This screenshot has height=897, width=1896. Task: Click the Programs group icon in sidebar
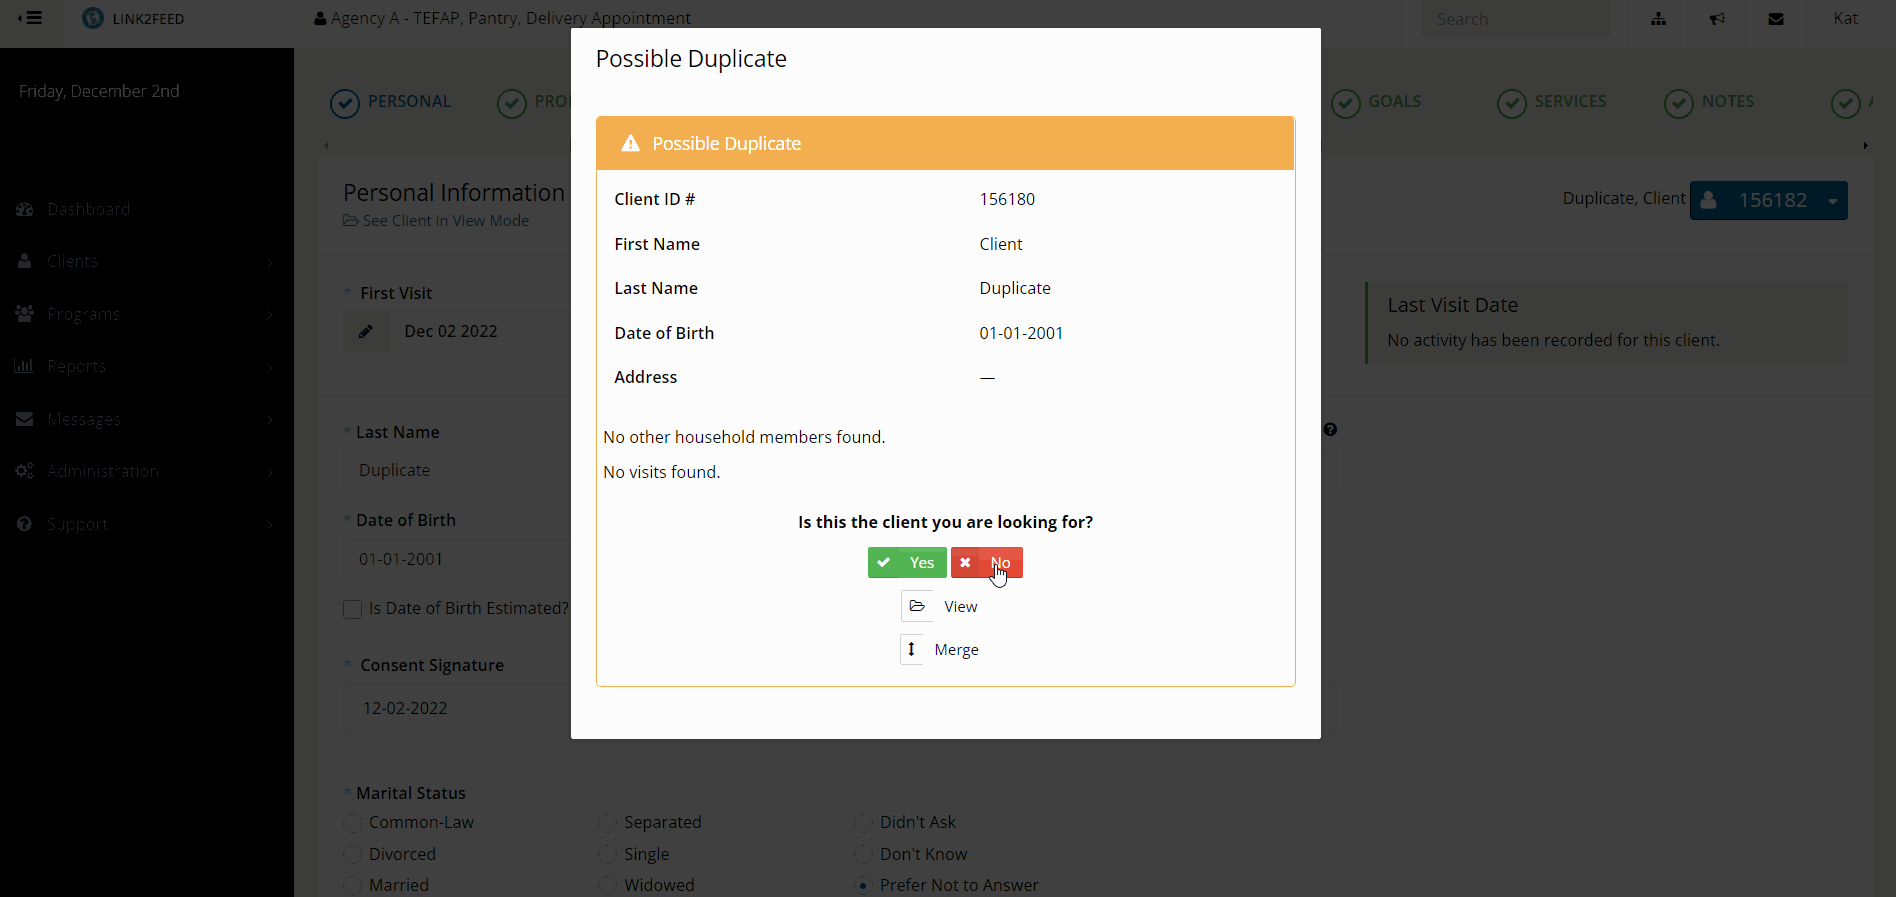click(x=25, y=313)
